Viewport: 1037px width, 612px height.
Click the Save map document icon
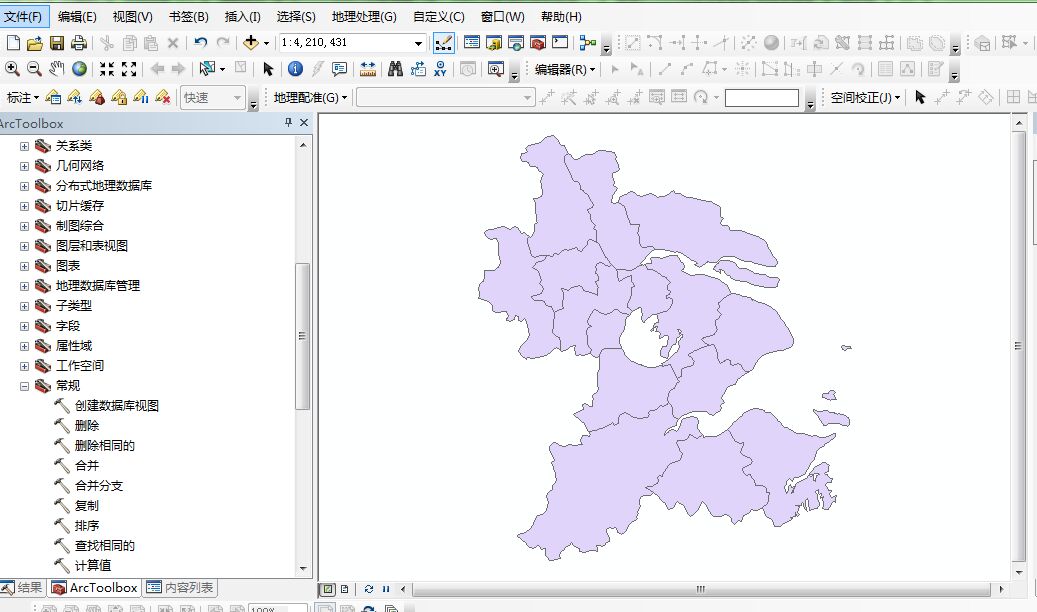[x=57, y=43]
